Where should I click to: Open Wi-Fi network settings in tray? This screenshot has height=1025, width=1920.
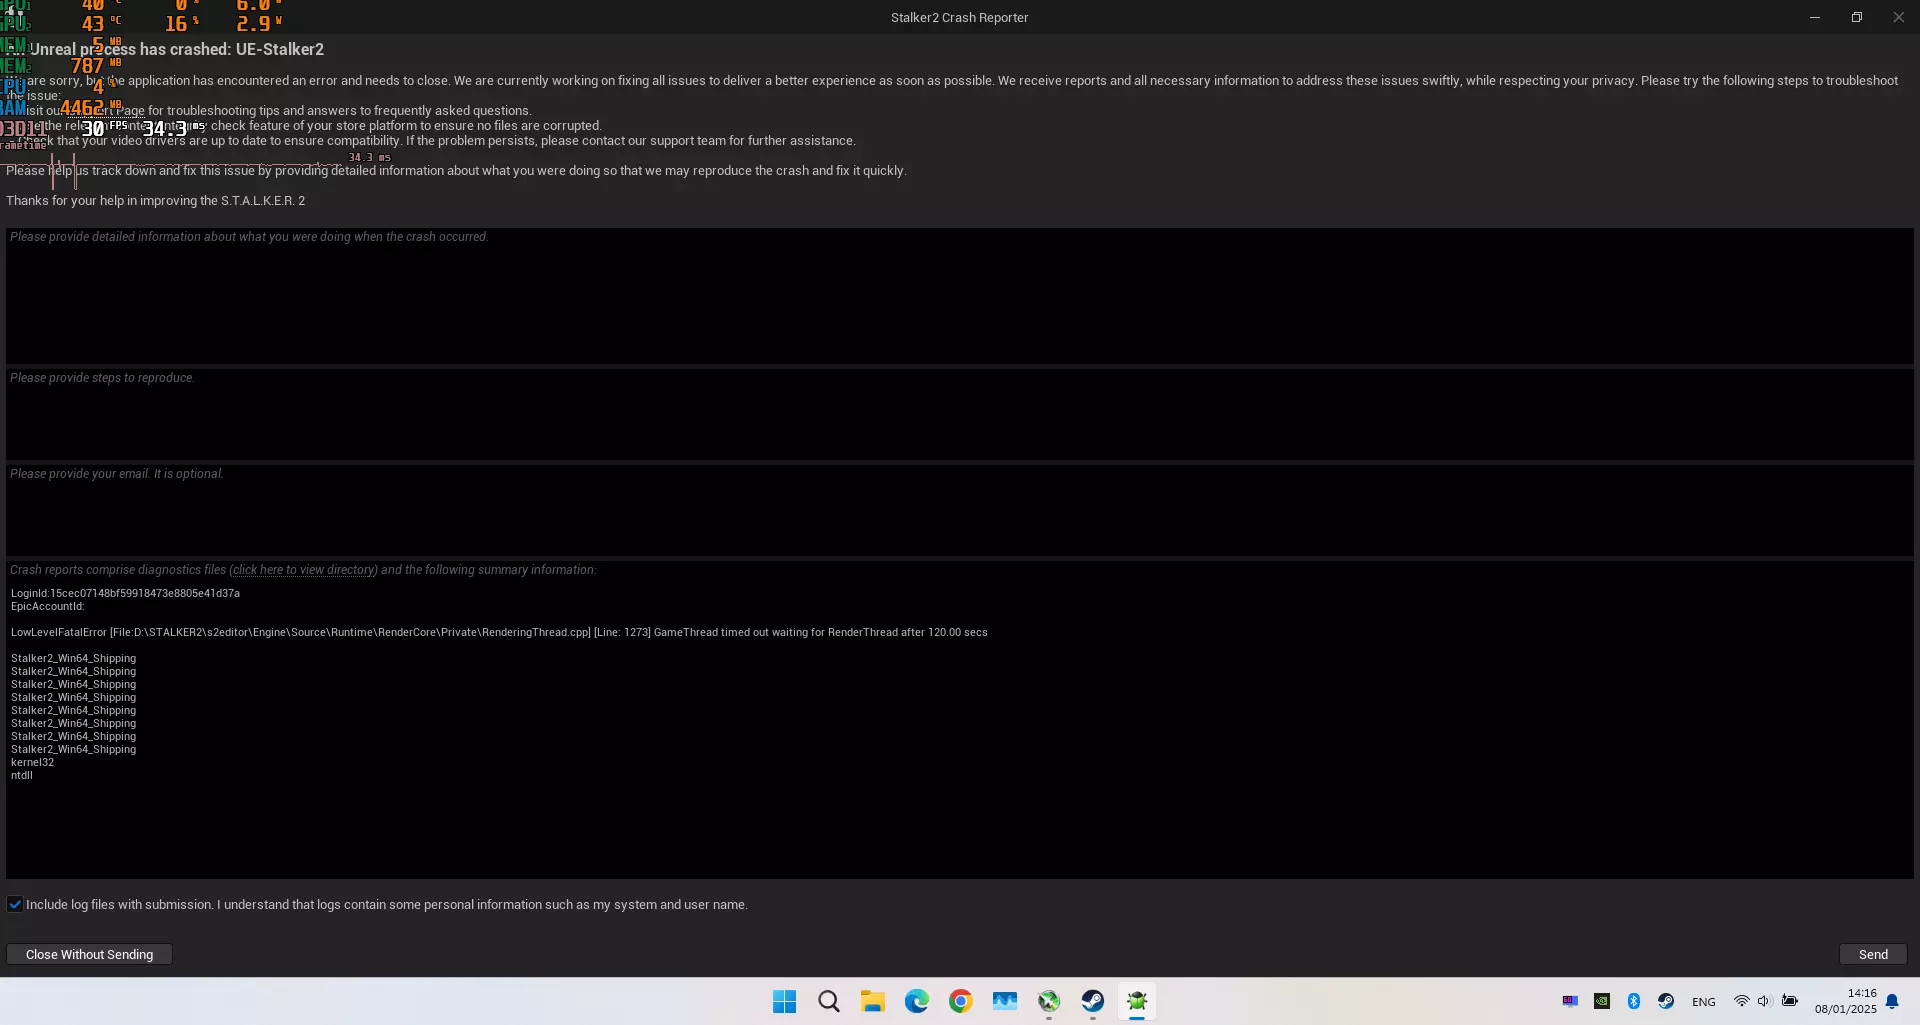[x=1741, y=1001]
